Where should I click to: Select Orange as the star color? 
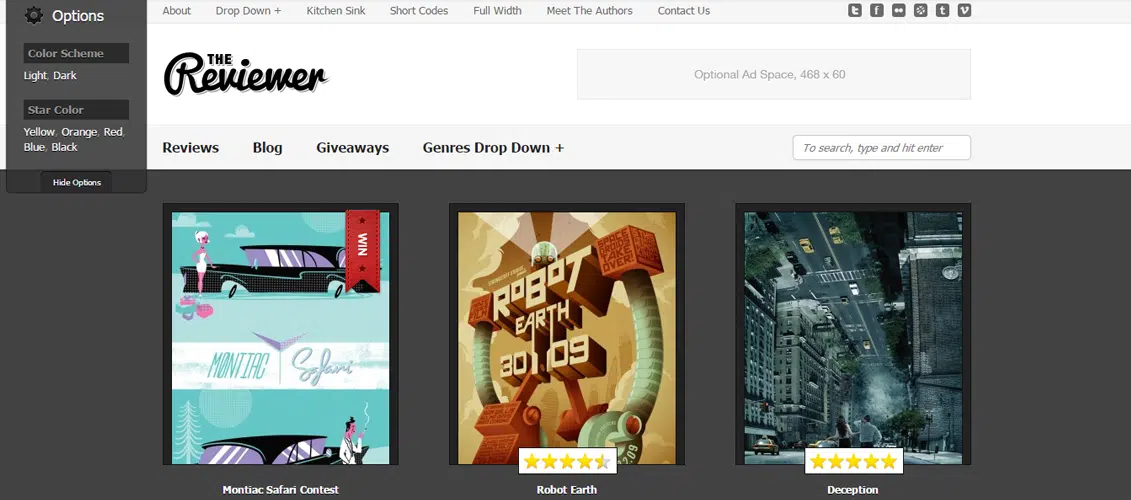point(78,132)
